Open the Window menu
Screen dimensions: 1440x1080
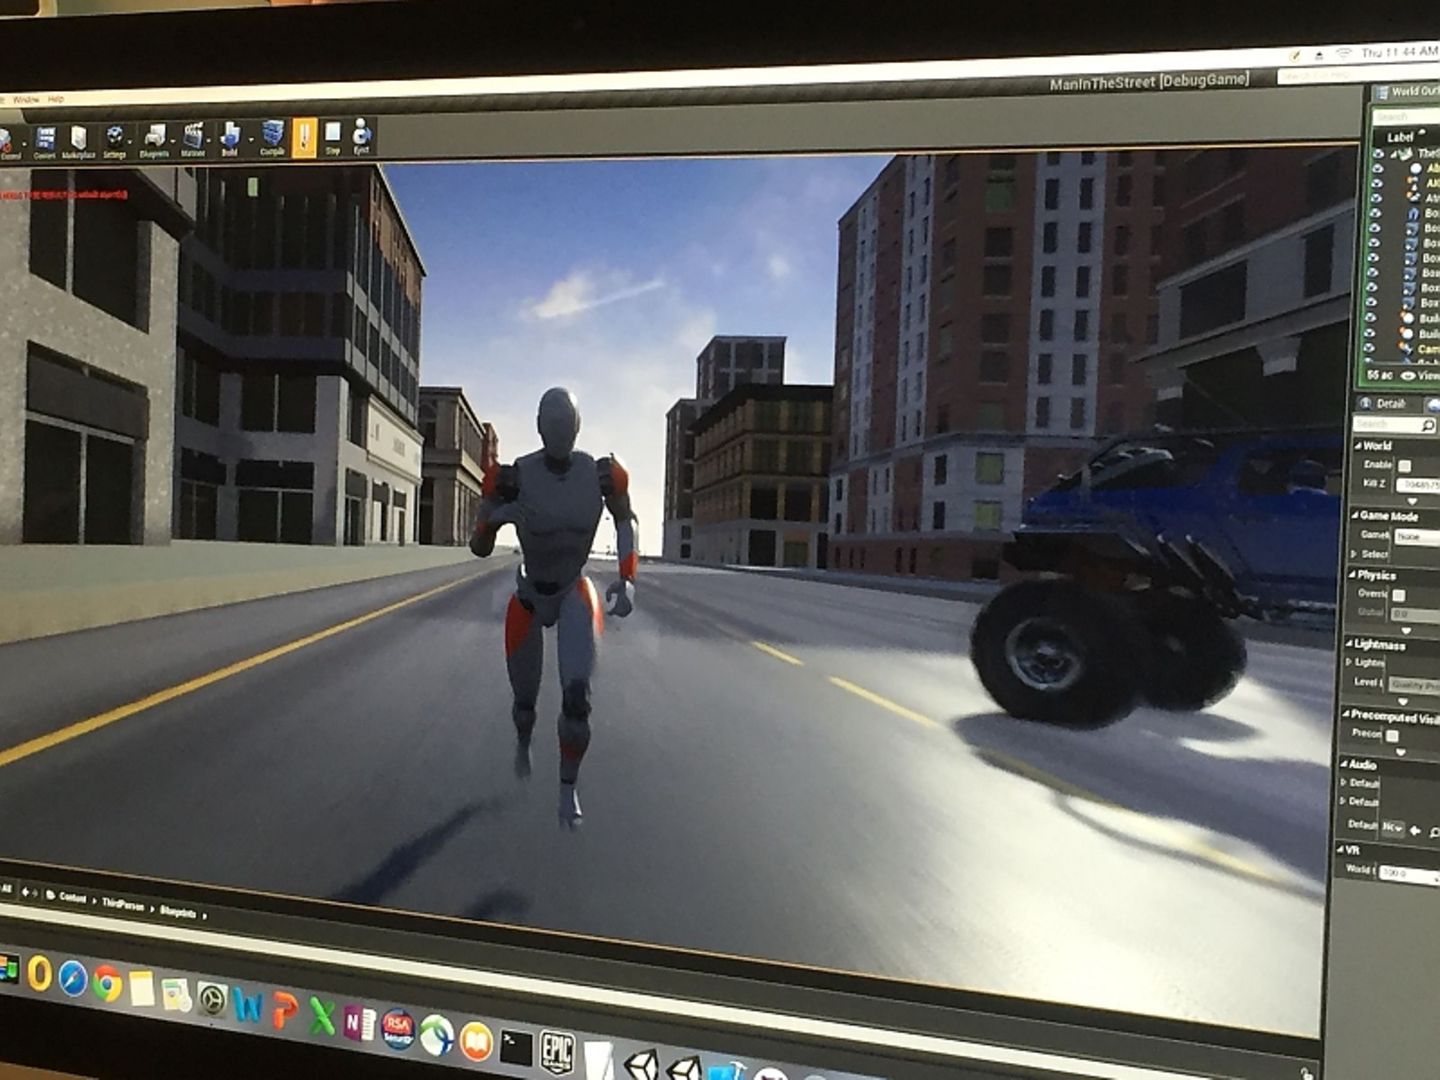pyautogui.click(x=26, y=99)
